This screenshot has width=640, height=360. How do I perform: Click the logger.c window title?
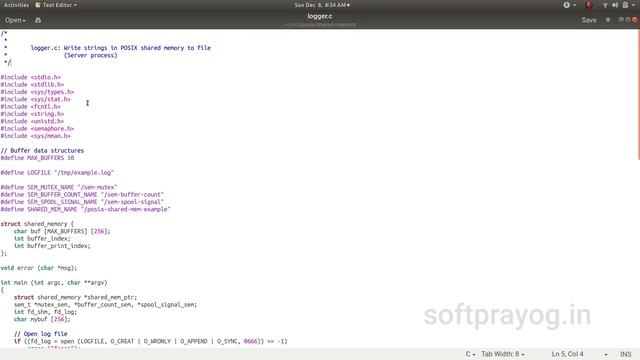click(320, 16)
